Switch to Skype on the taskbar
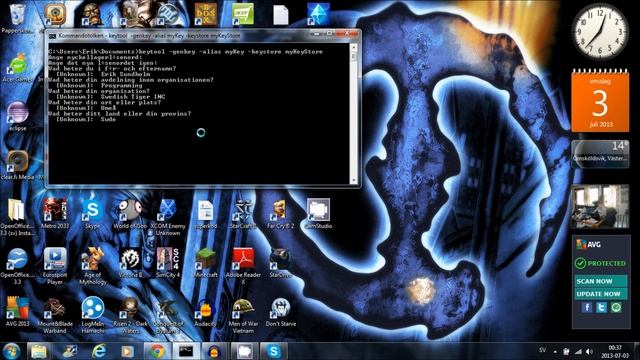 [273, 351]
